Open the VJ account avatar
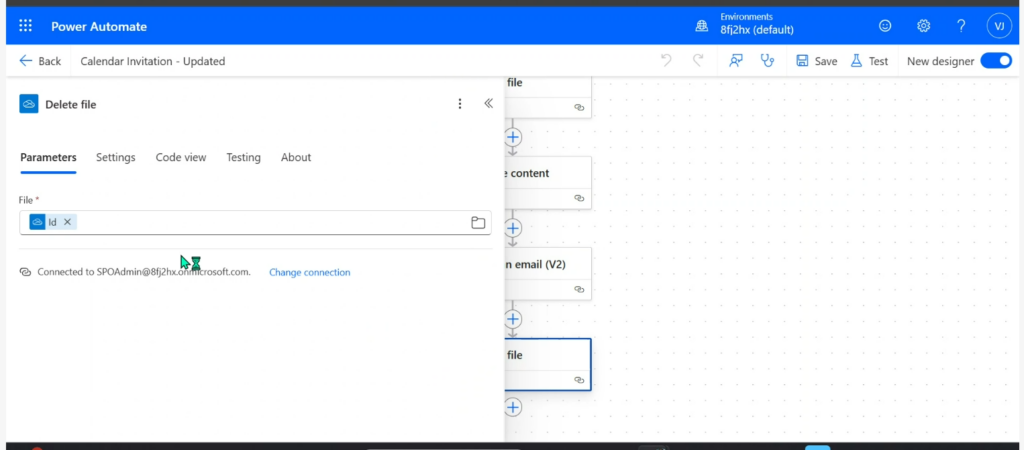This screenshot has width=1024, height=450. [999, 26]
